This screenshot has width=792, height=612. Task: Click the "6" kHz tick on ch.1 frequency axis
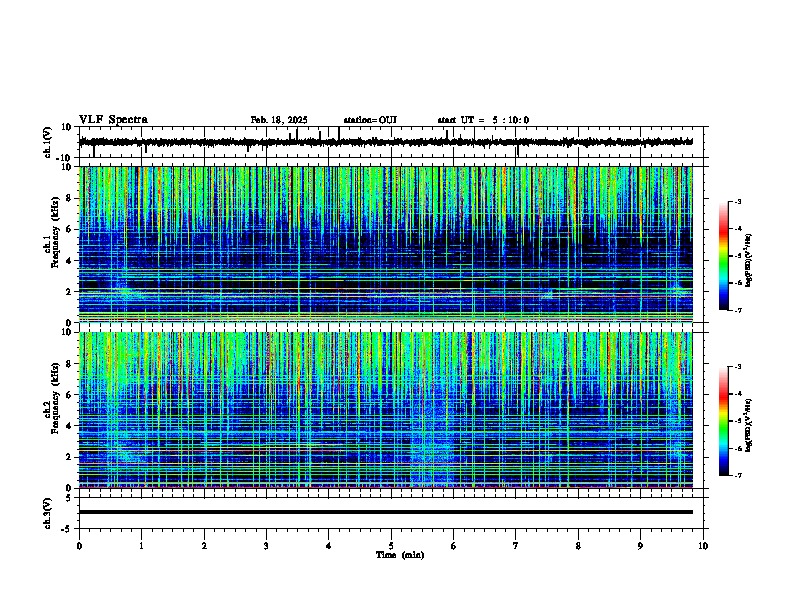(70, 229)
